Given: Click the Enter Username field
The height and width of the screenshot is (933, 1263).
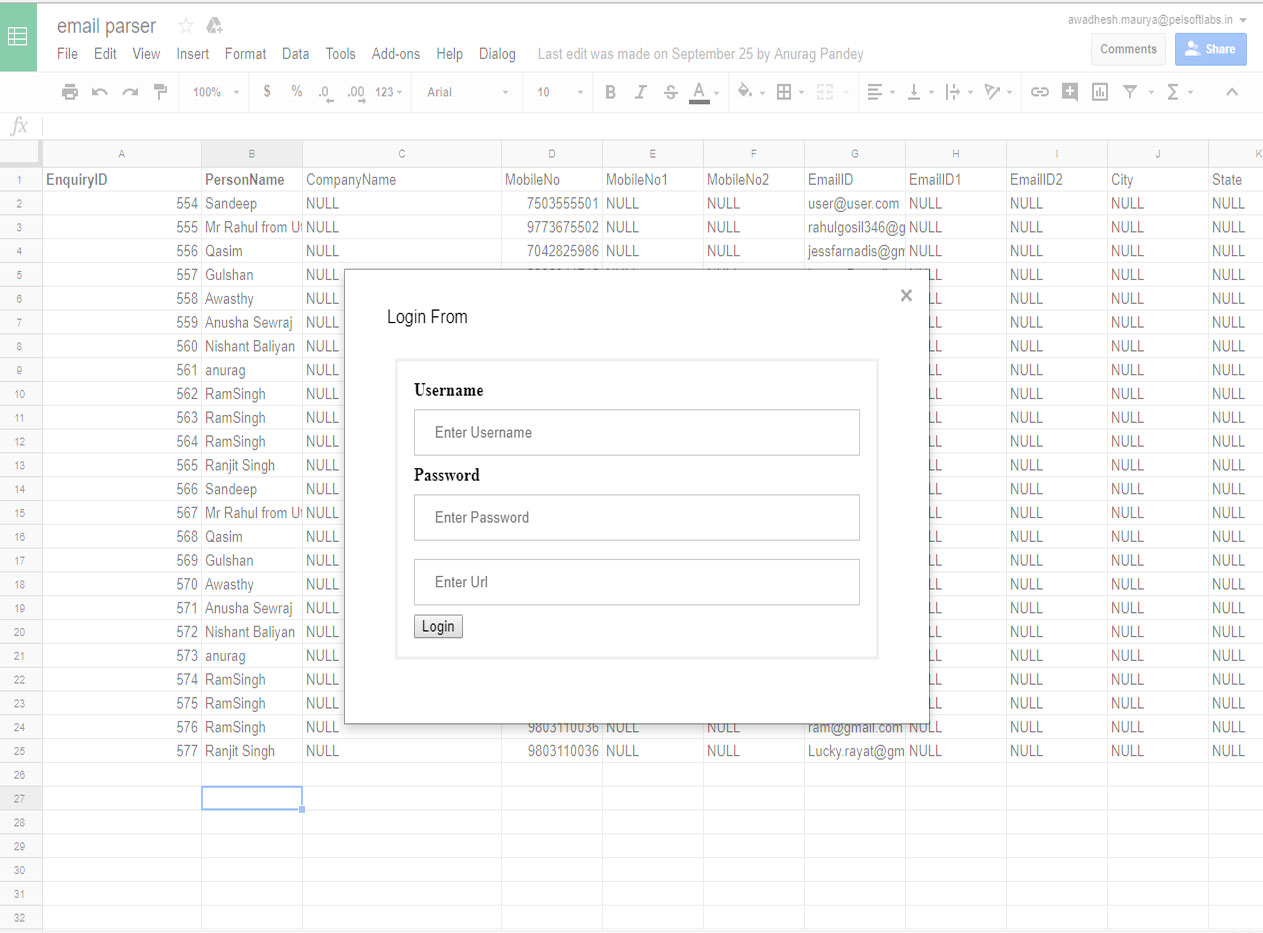Looking at the screenshot, I should [x=636, y=432].
